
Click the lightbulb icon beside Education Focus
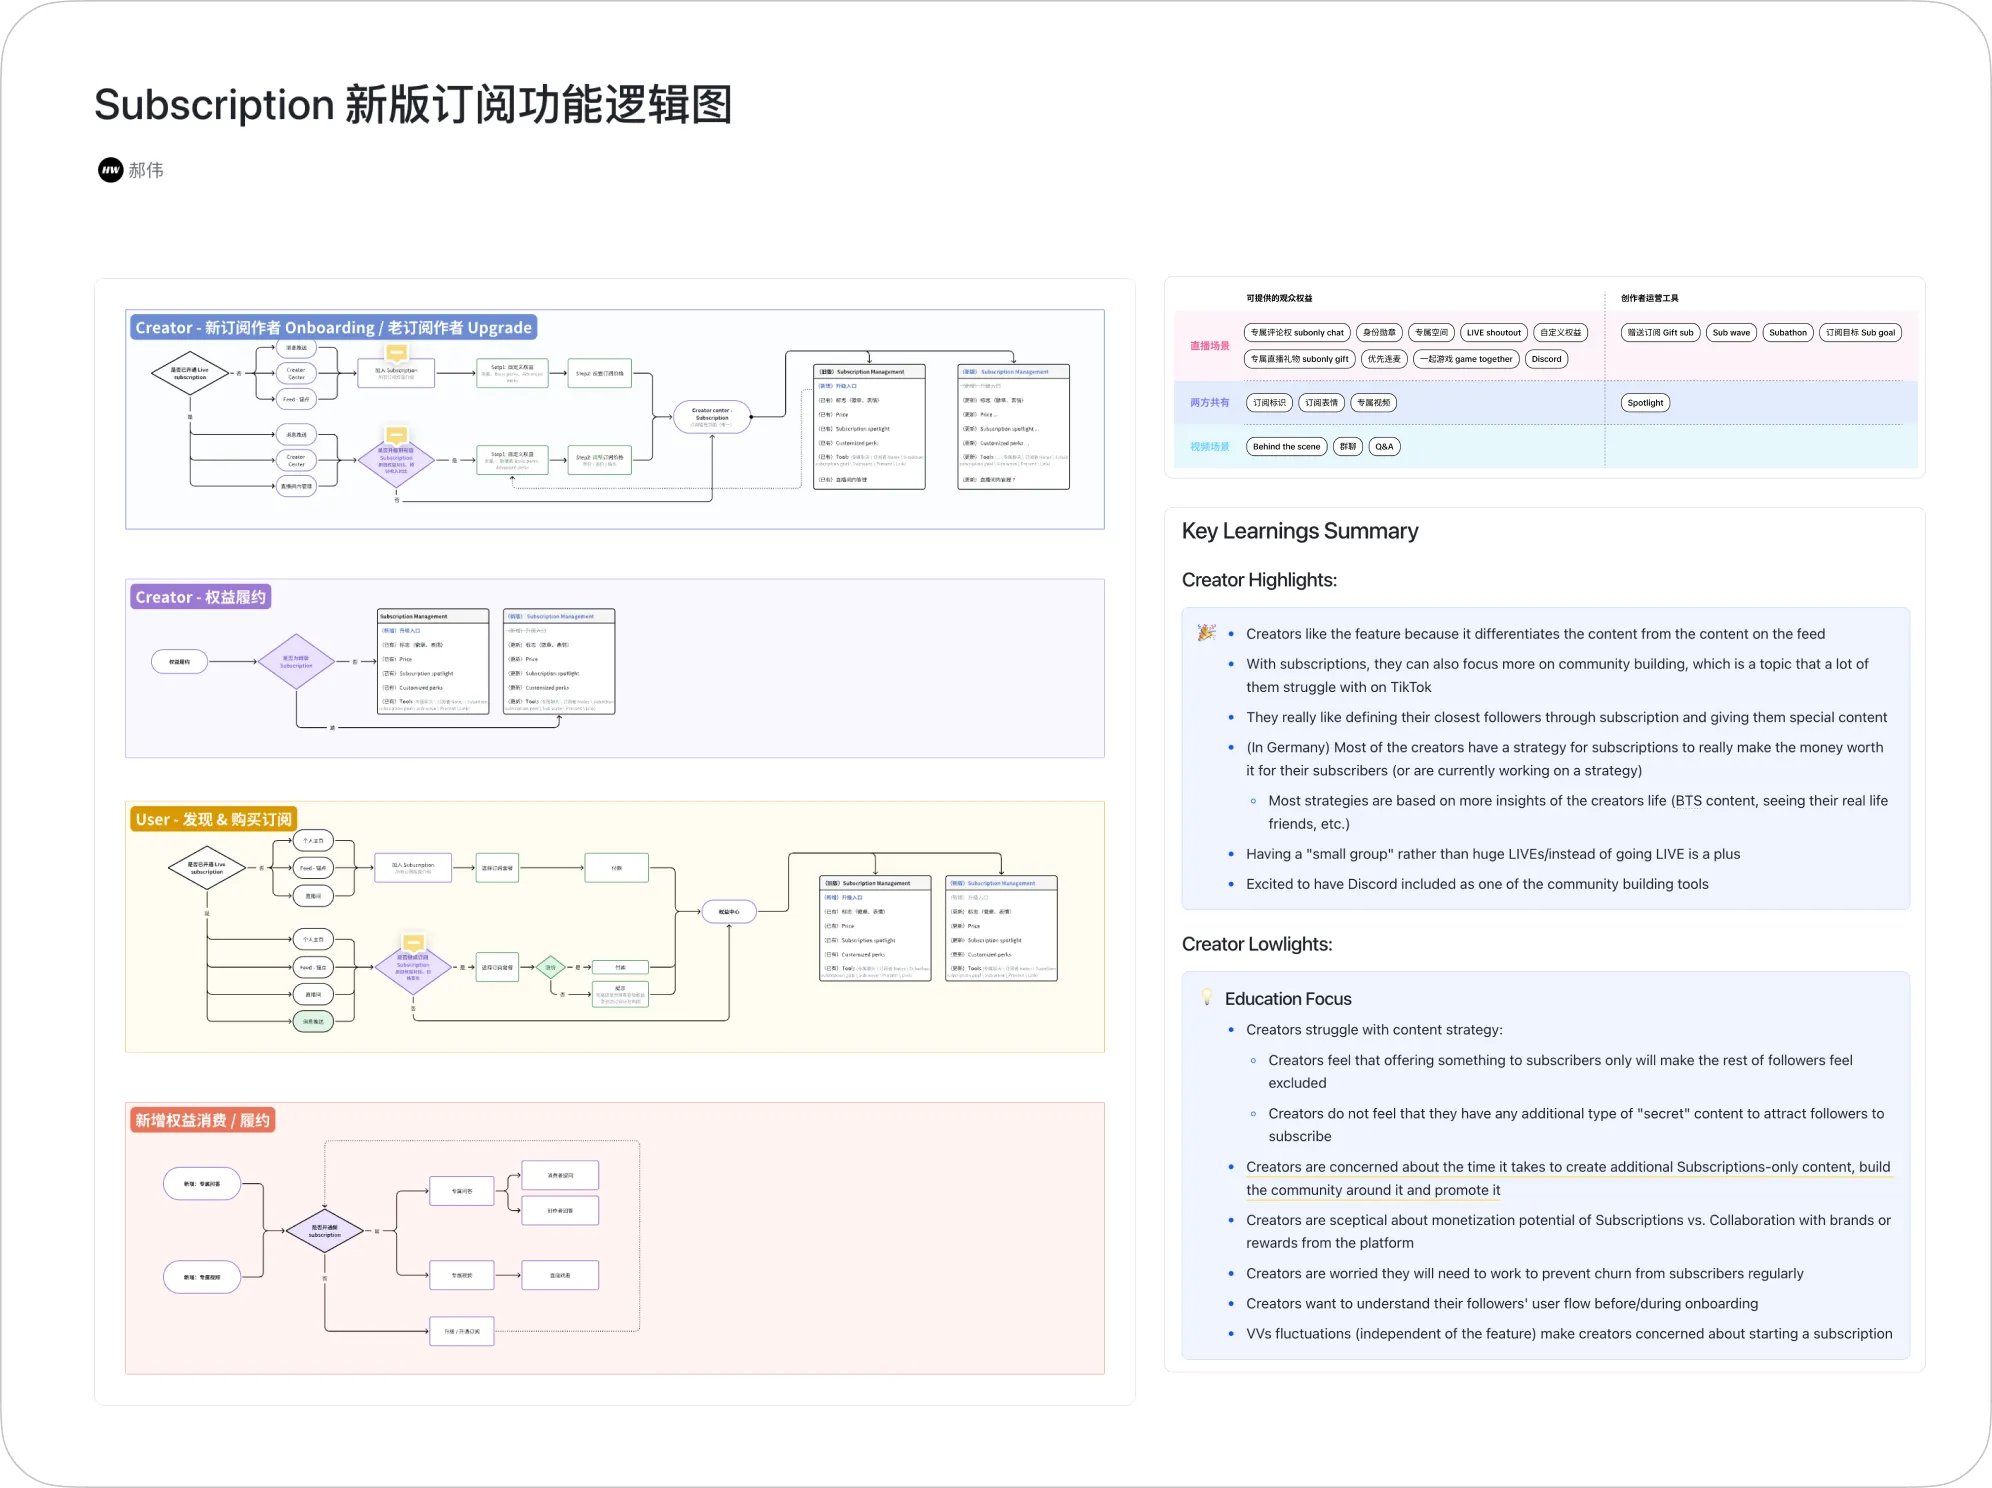pos(1207,998)
